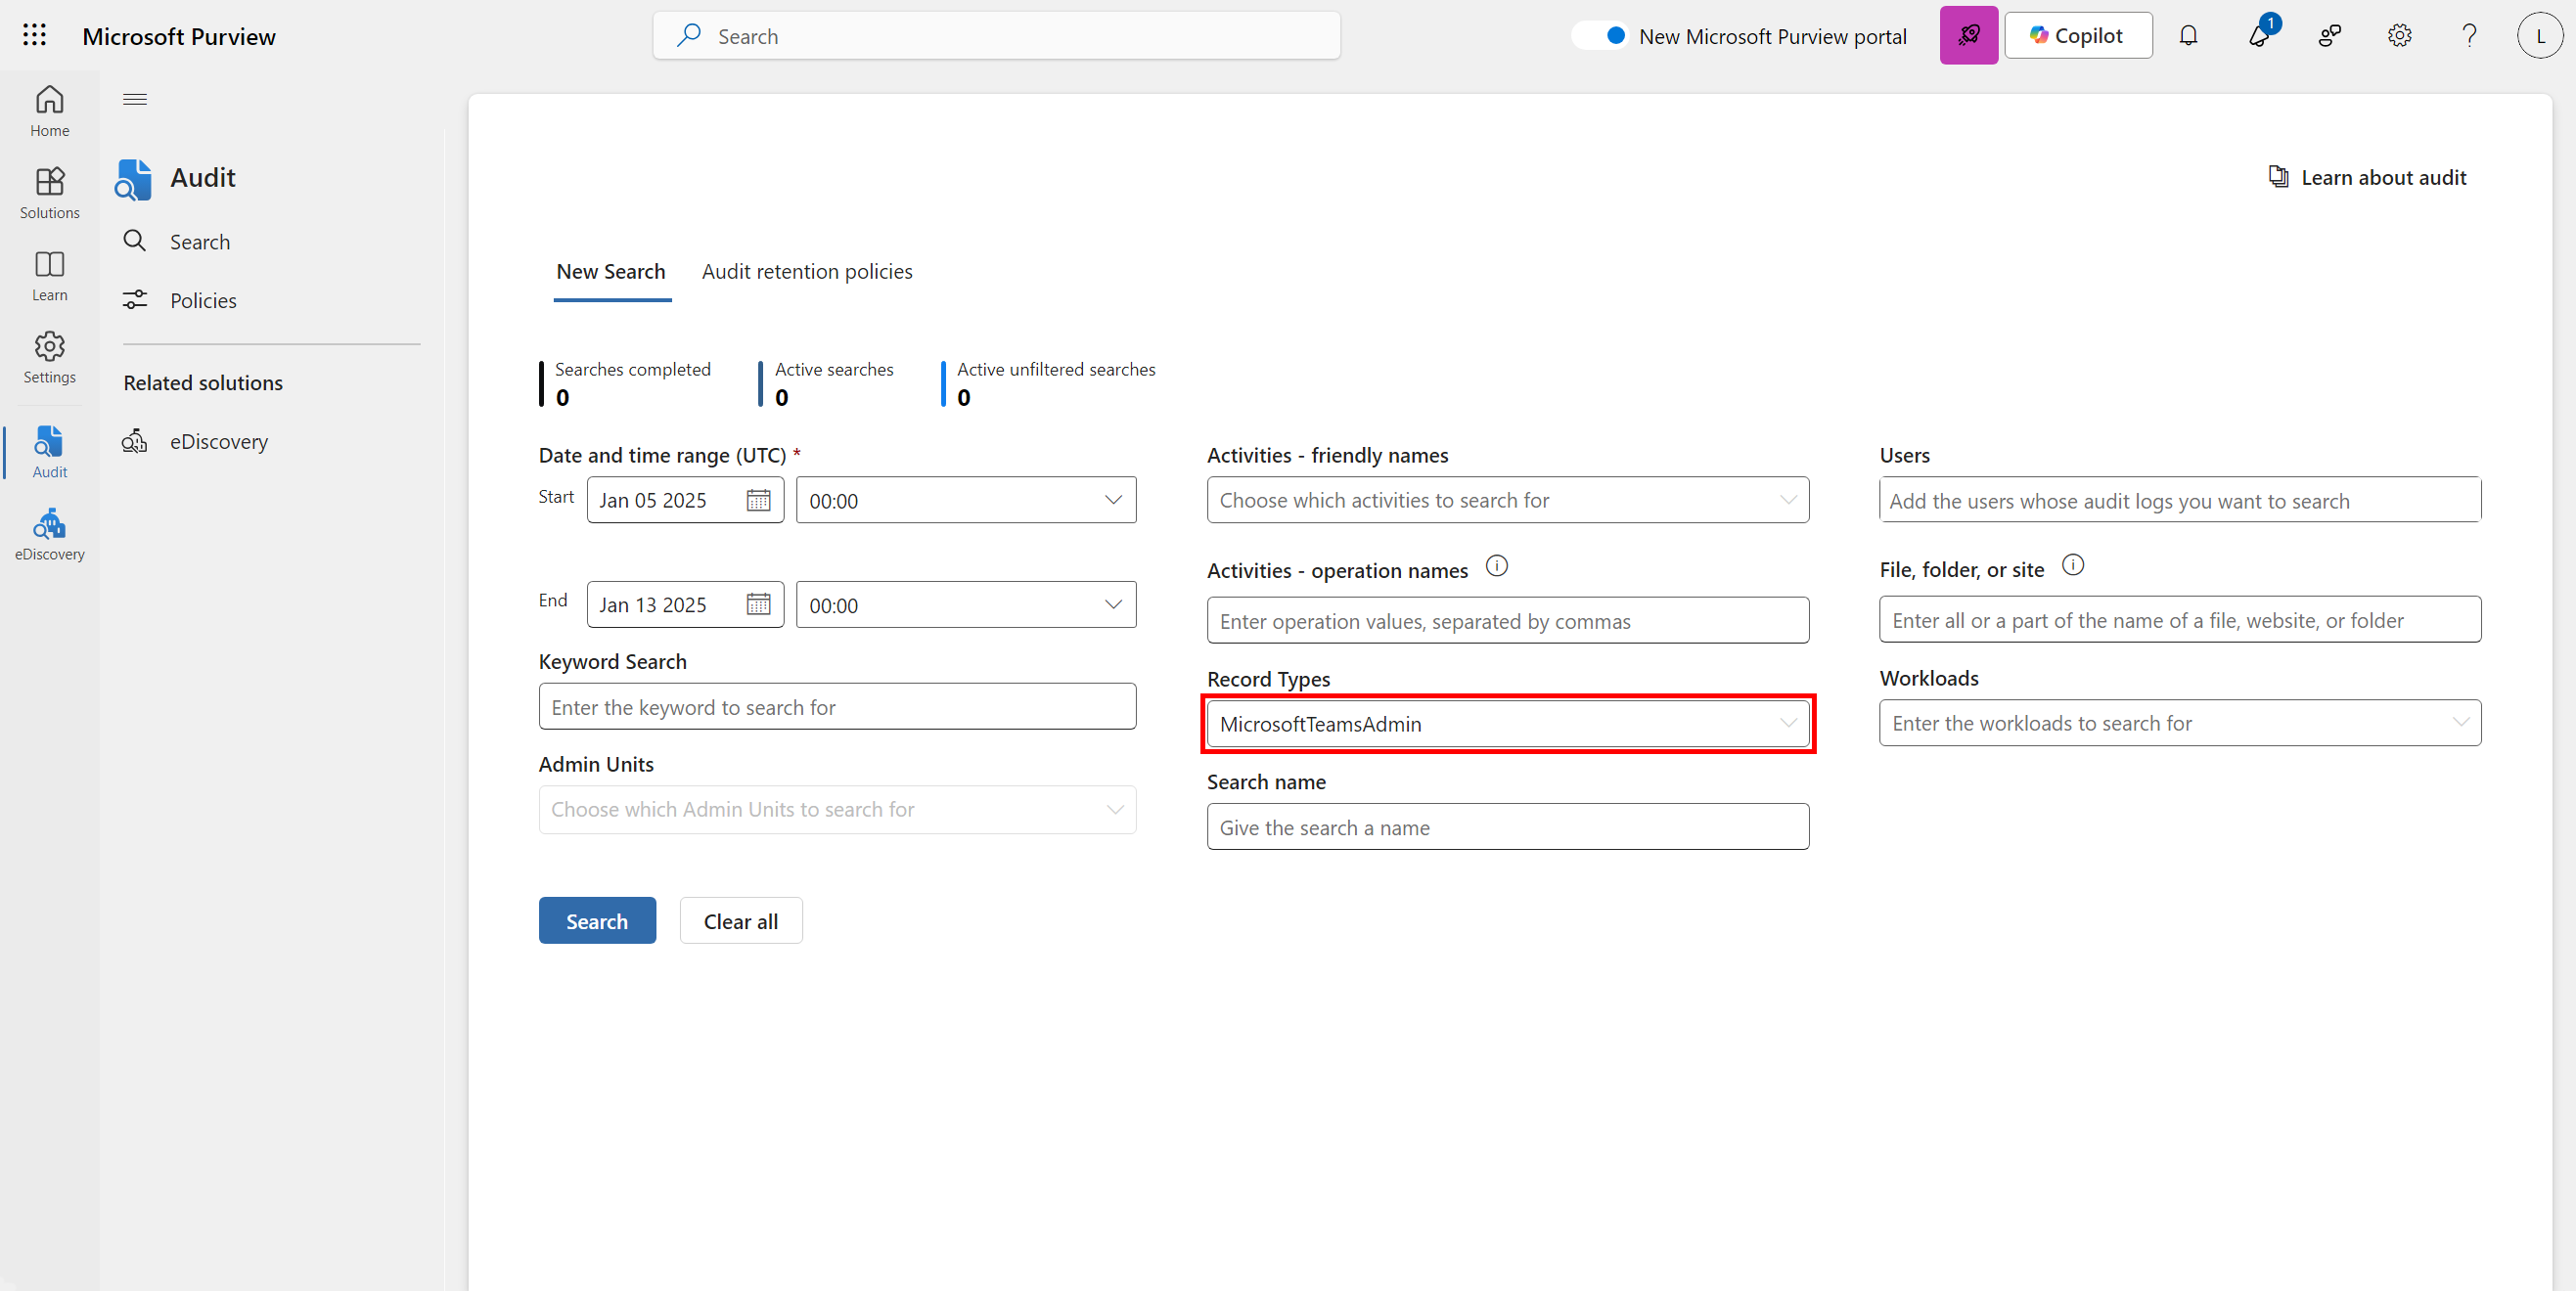Open account menu avatar L
Image resolution: width=2576 pixels, height=1291 pixels.
tap(2539, 36)
